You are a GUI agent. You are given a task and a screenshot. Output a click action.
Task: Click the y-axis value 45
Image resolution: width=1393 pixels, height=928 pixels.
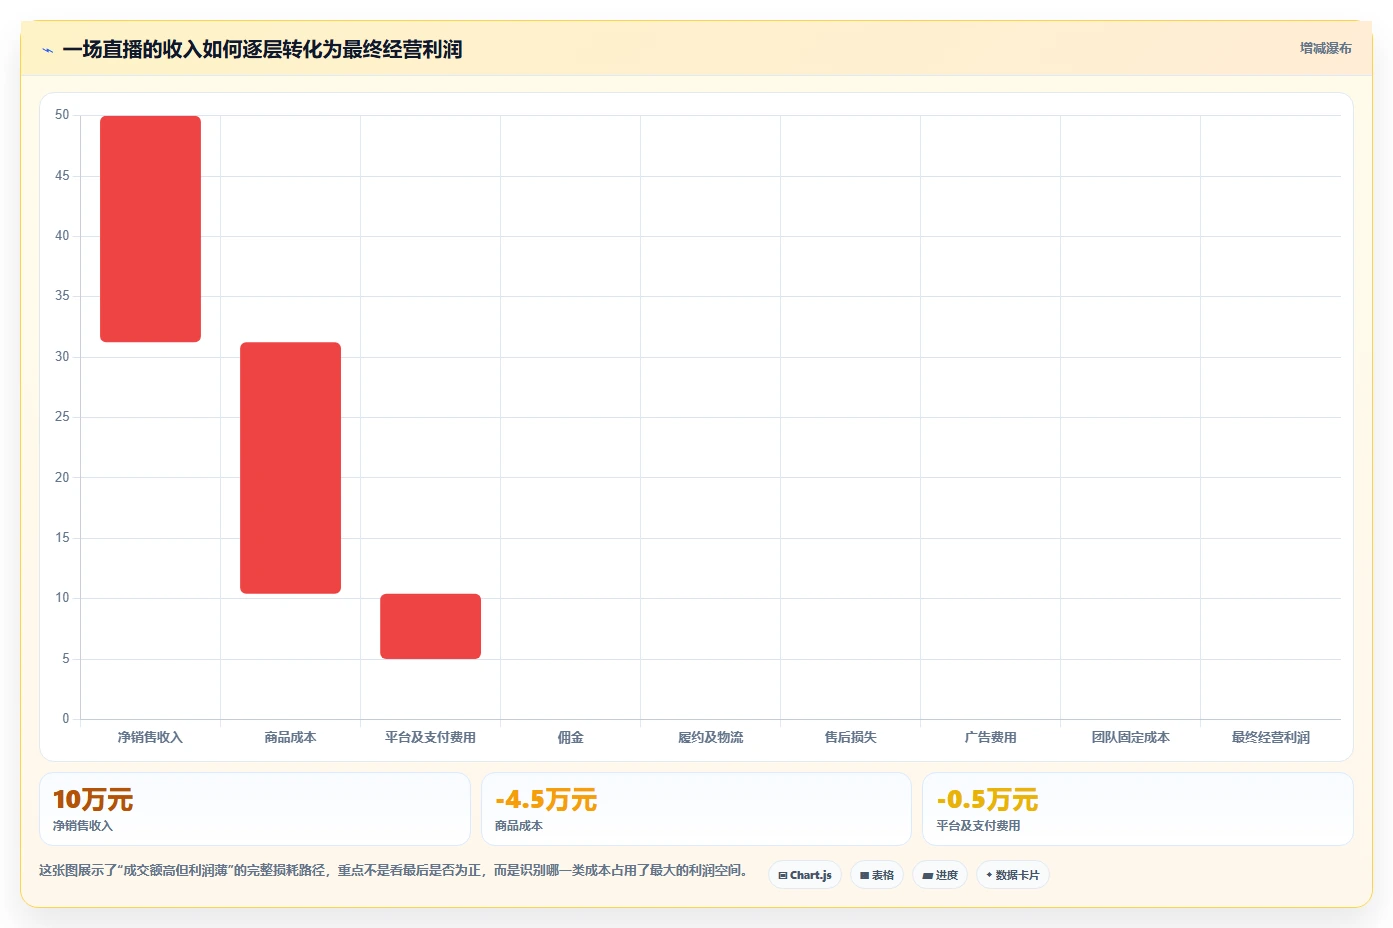[62, 176]
